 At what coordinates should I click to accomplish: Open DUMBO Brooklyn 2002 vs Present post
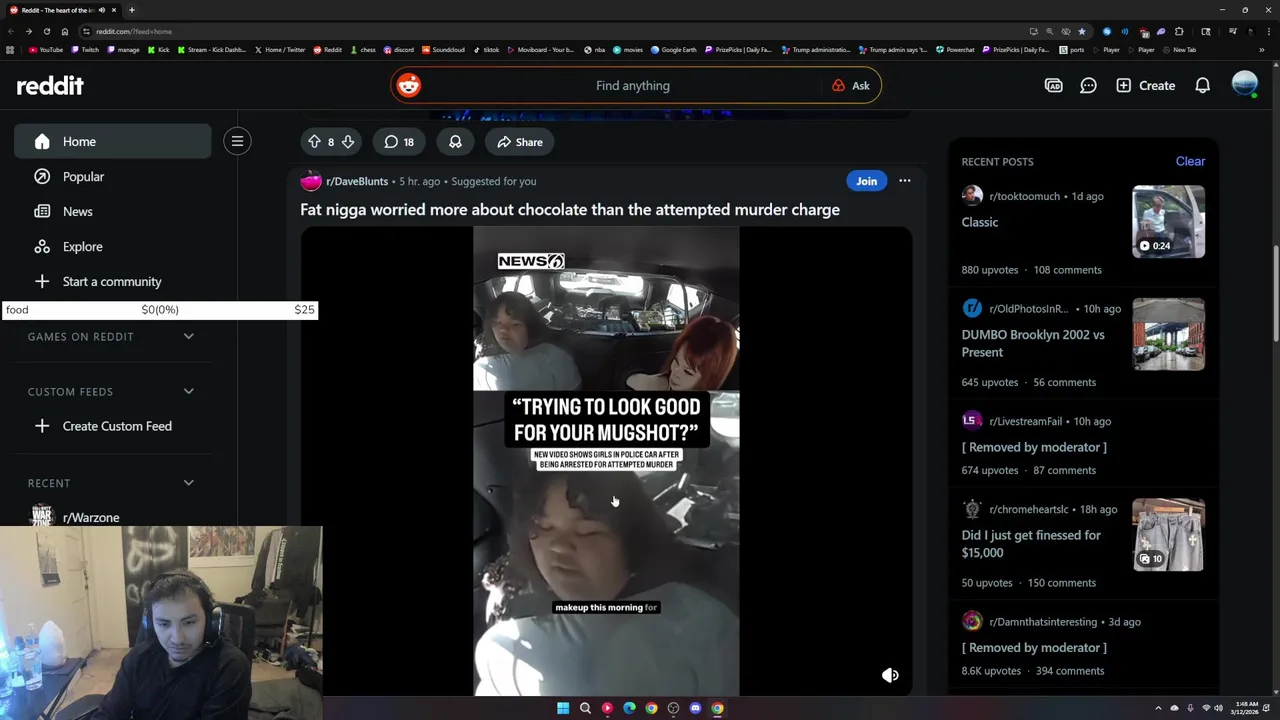pos(1033,343)
